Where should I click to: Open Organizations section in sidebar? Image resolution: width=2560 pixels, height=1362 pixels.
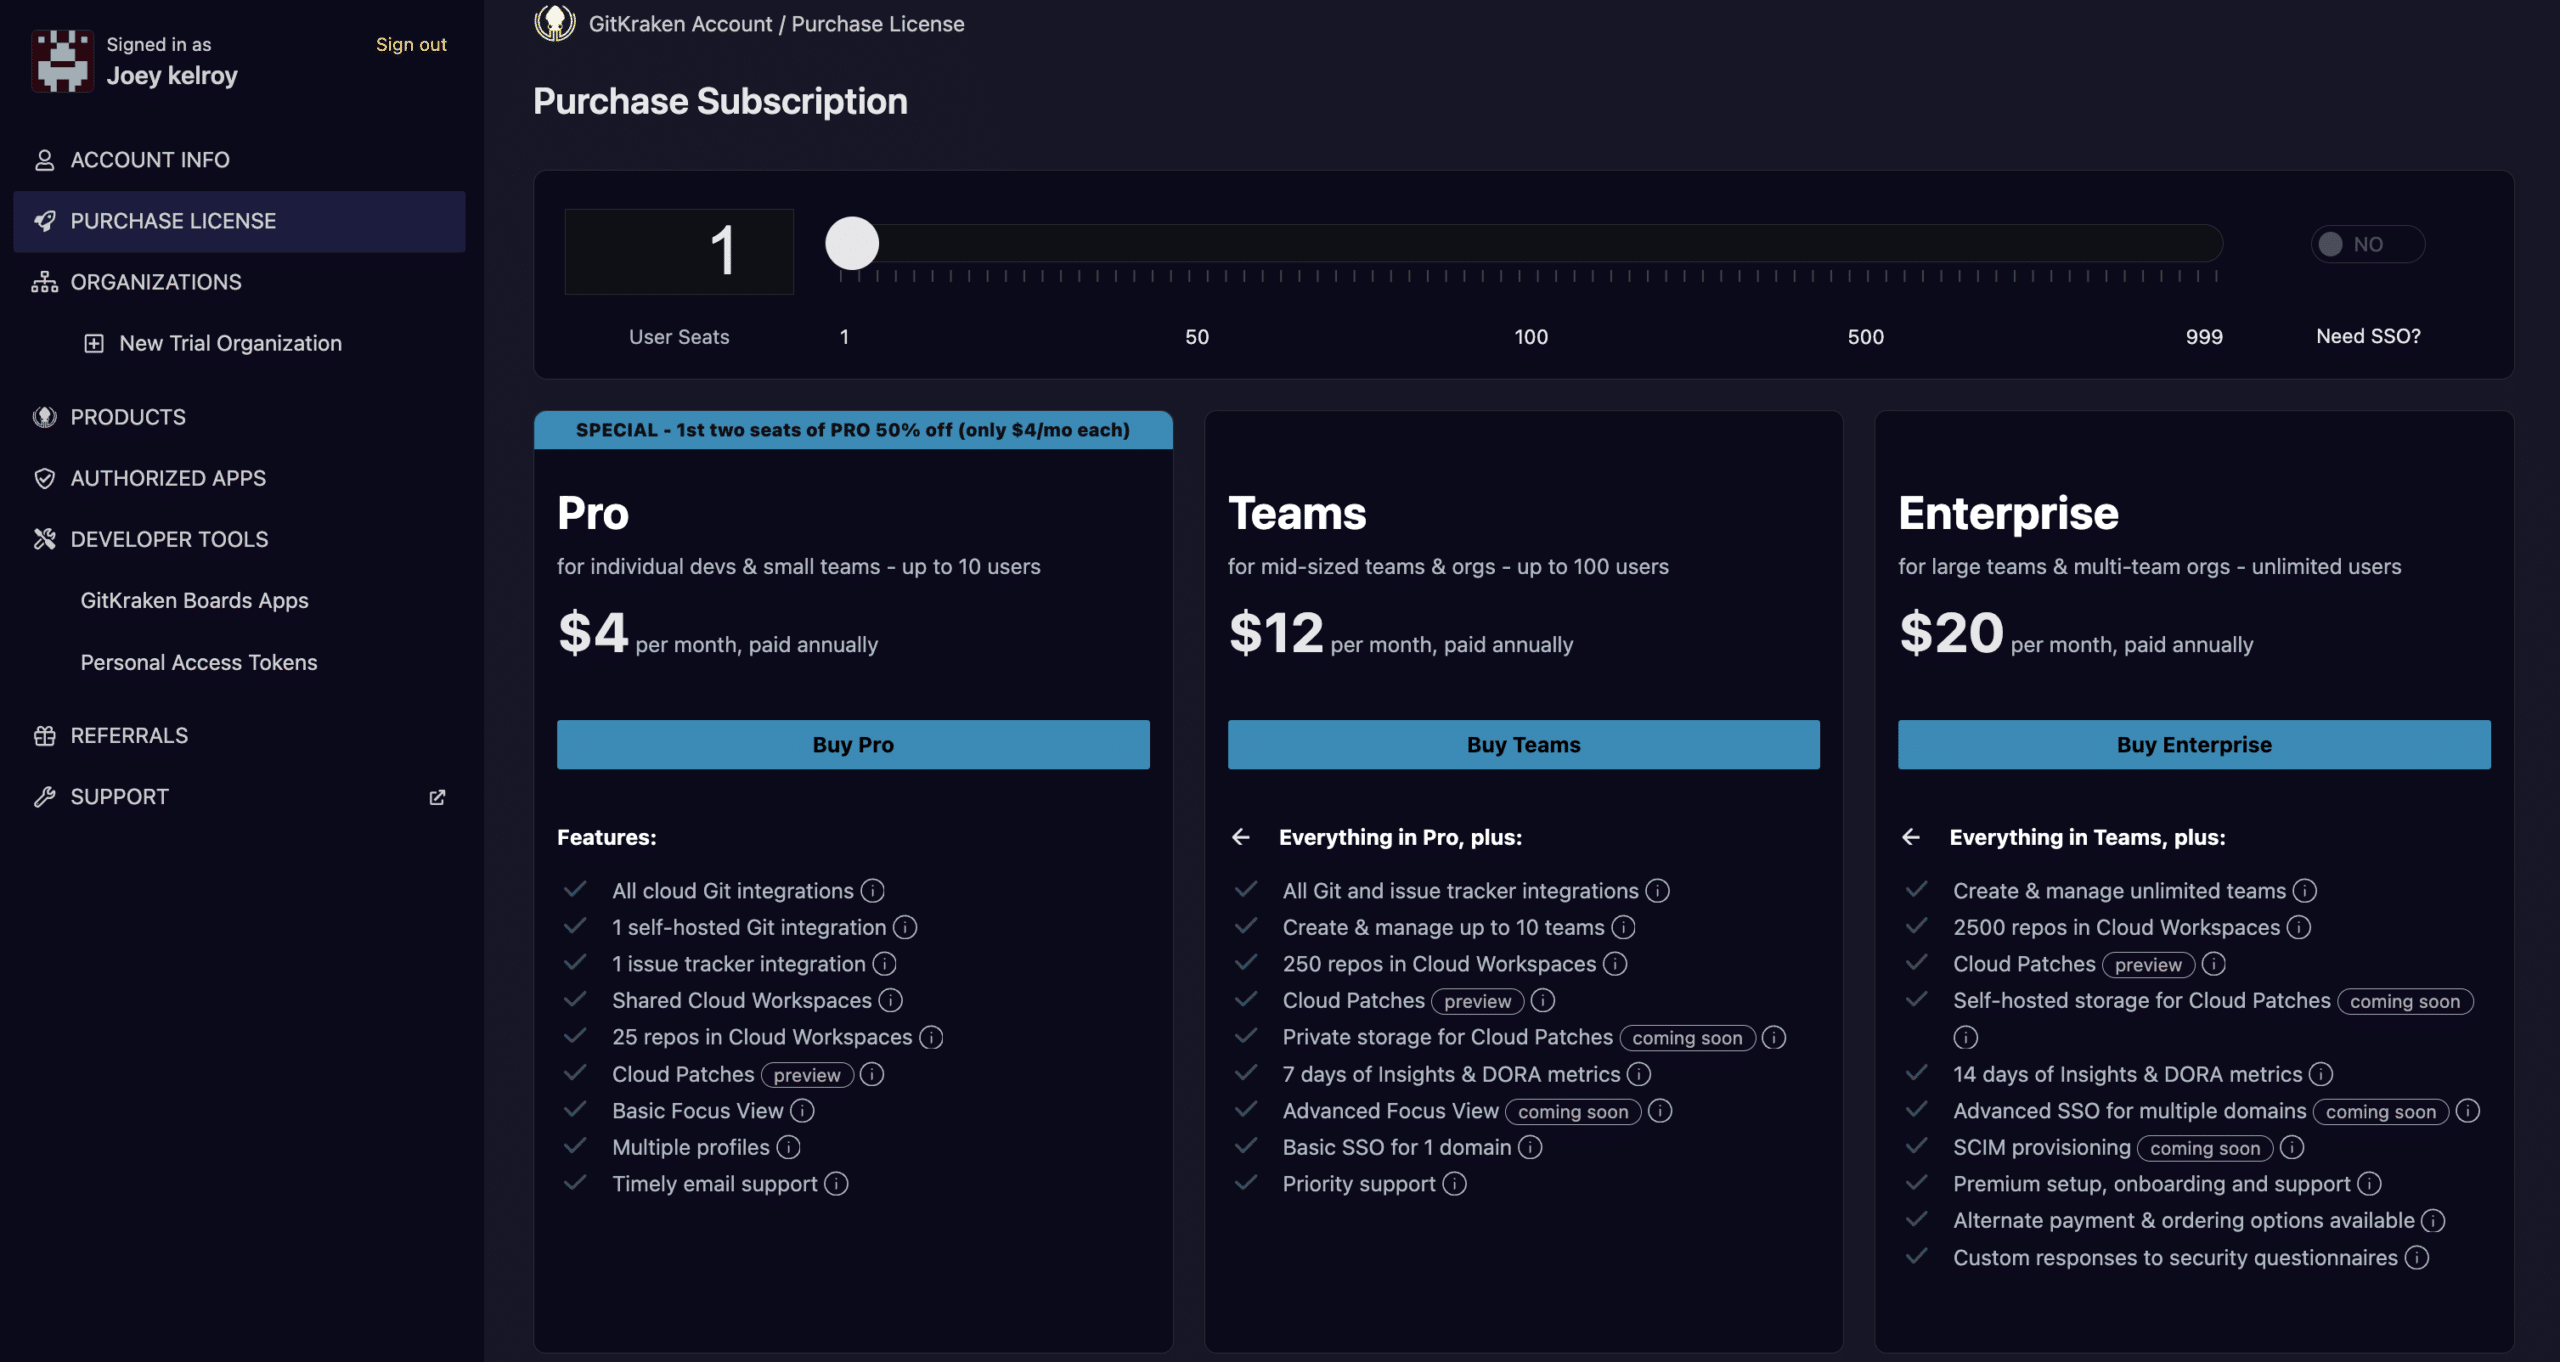click(x=155, y=282)
